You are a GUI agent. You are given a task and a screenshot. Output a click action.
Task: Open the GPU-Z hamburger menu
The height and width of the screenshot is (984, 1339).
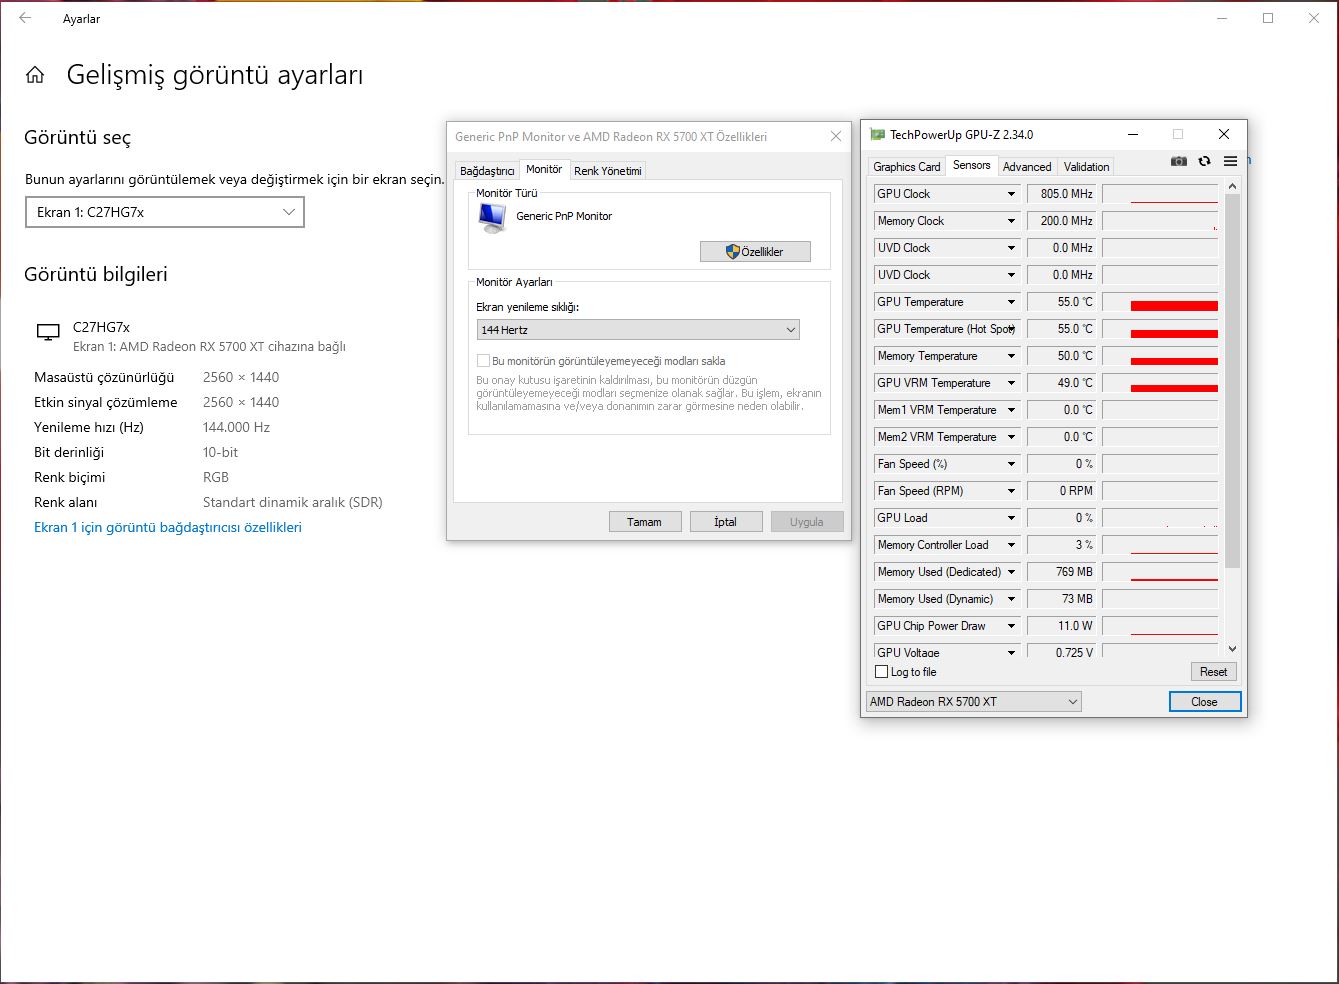point(1230,161)
